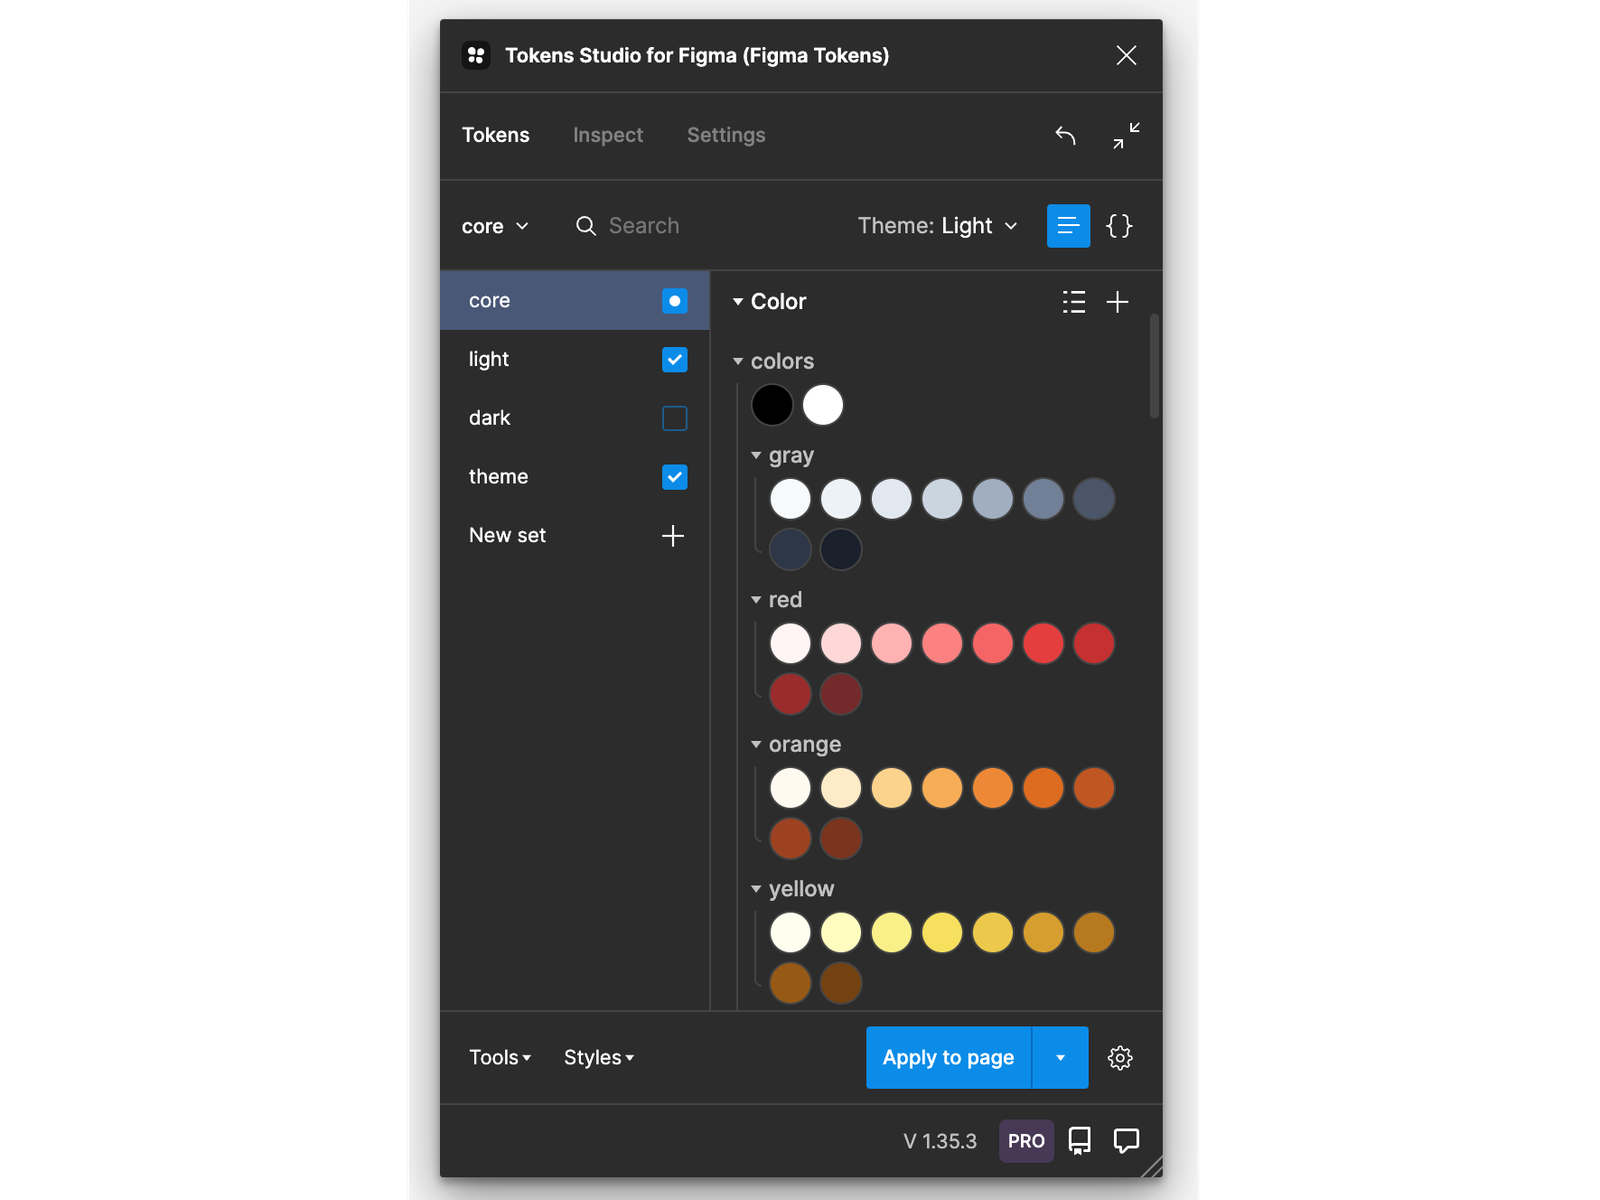1600x1200 pixels.
Task: Open settings gear icon at bottom
Action: point(1120,1058)
